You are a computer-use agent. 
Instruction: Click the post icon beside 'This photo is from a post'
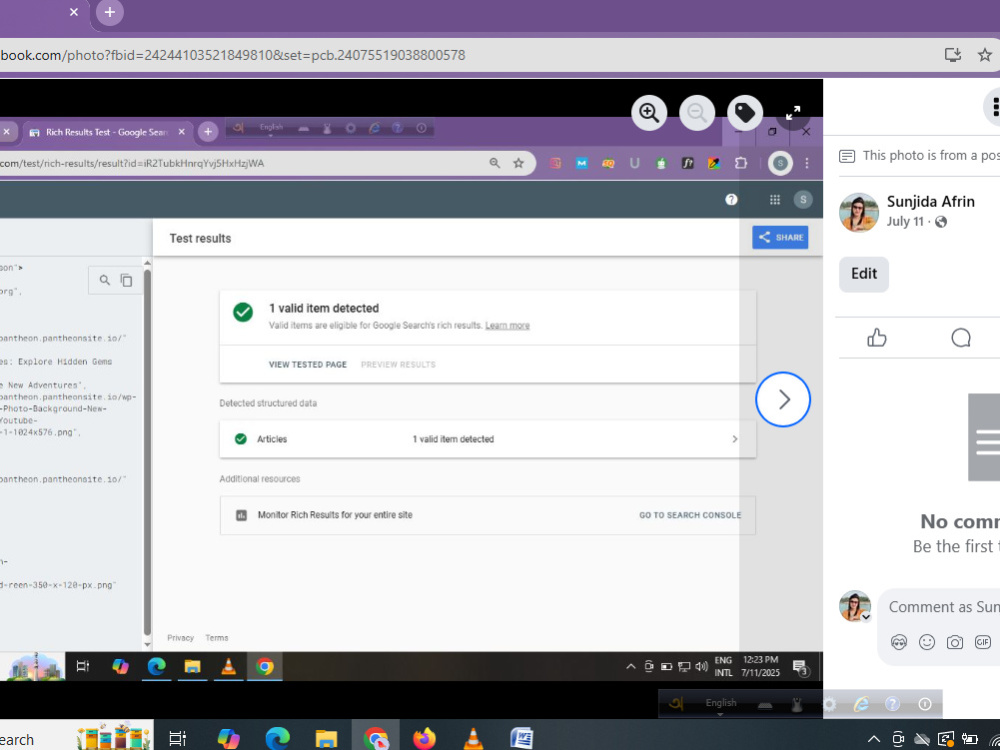point(846,156)
